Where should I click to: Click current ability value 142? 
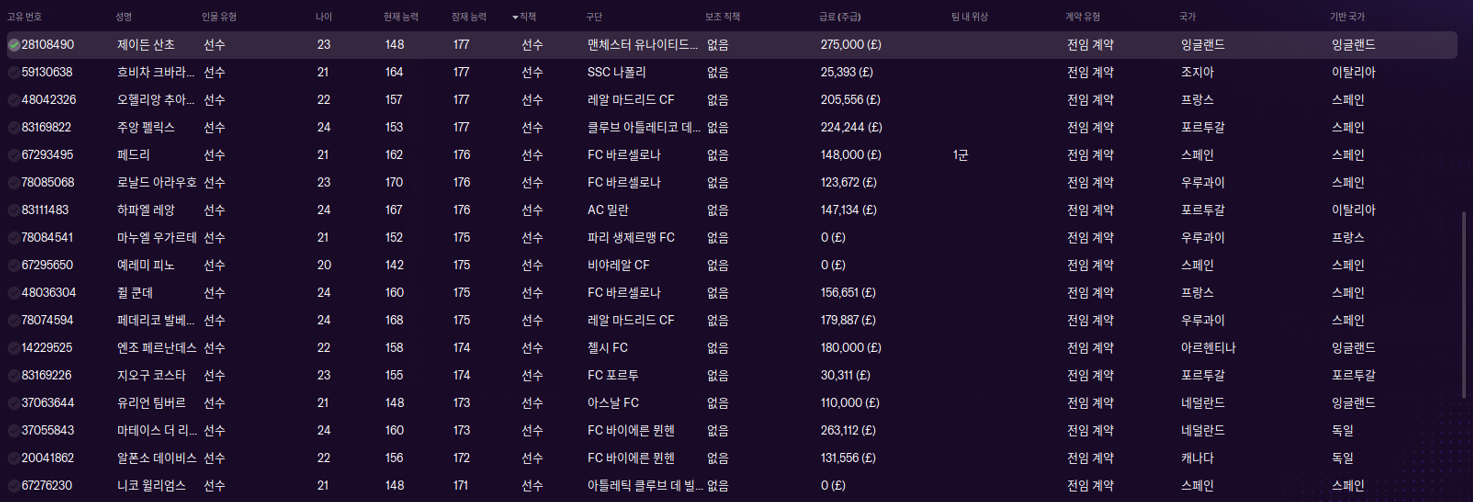point(394,265)
